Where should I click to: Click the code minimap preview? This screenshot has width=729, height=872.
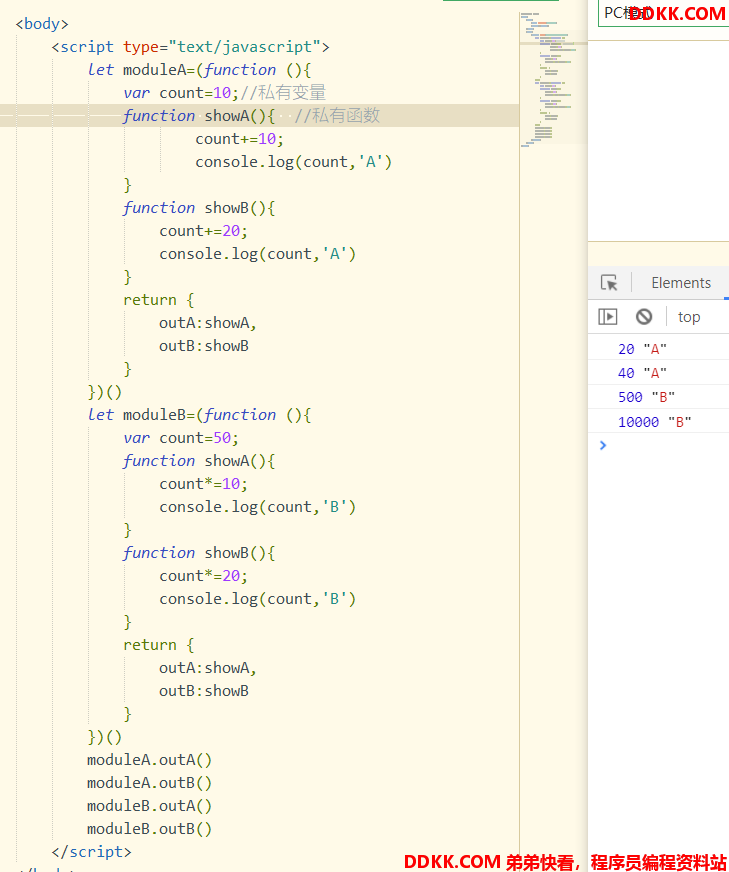pyautogui.click(x=553, y=78)
